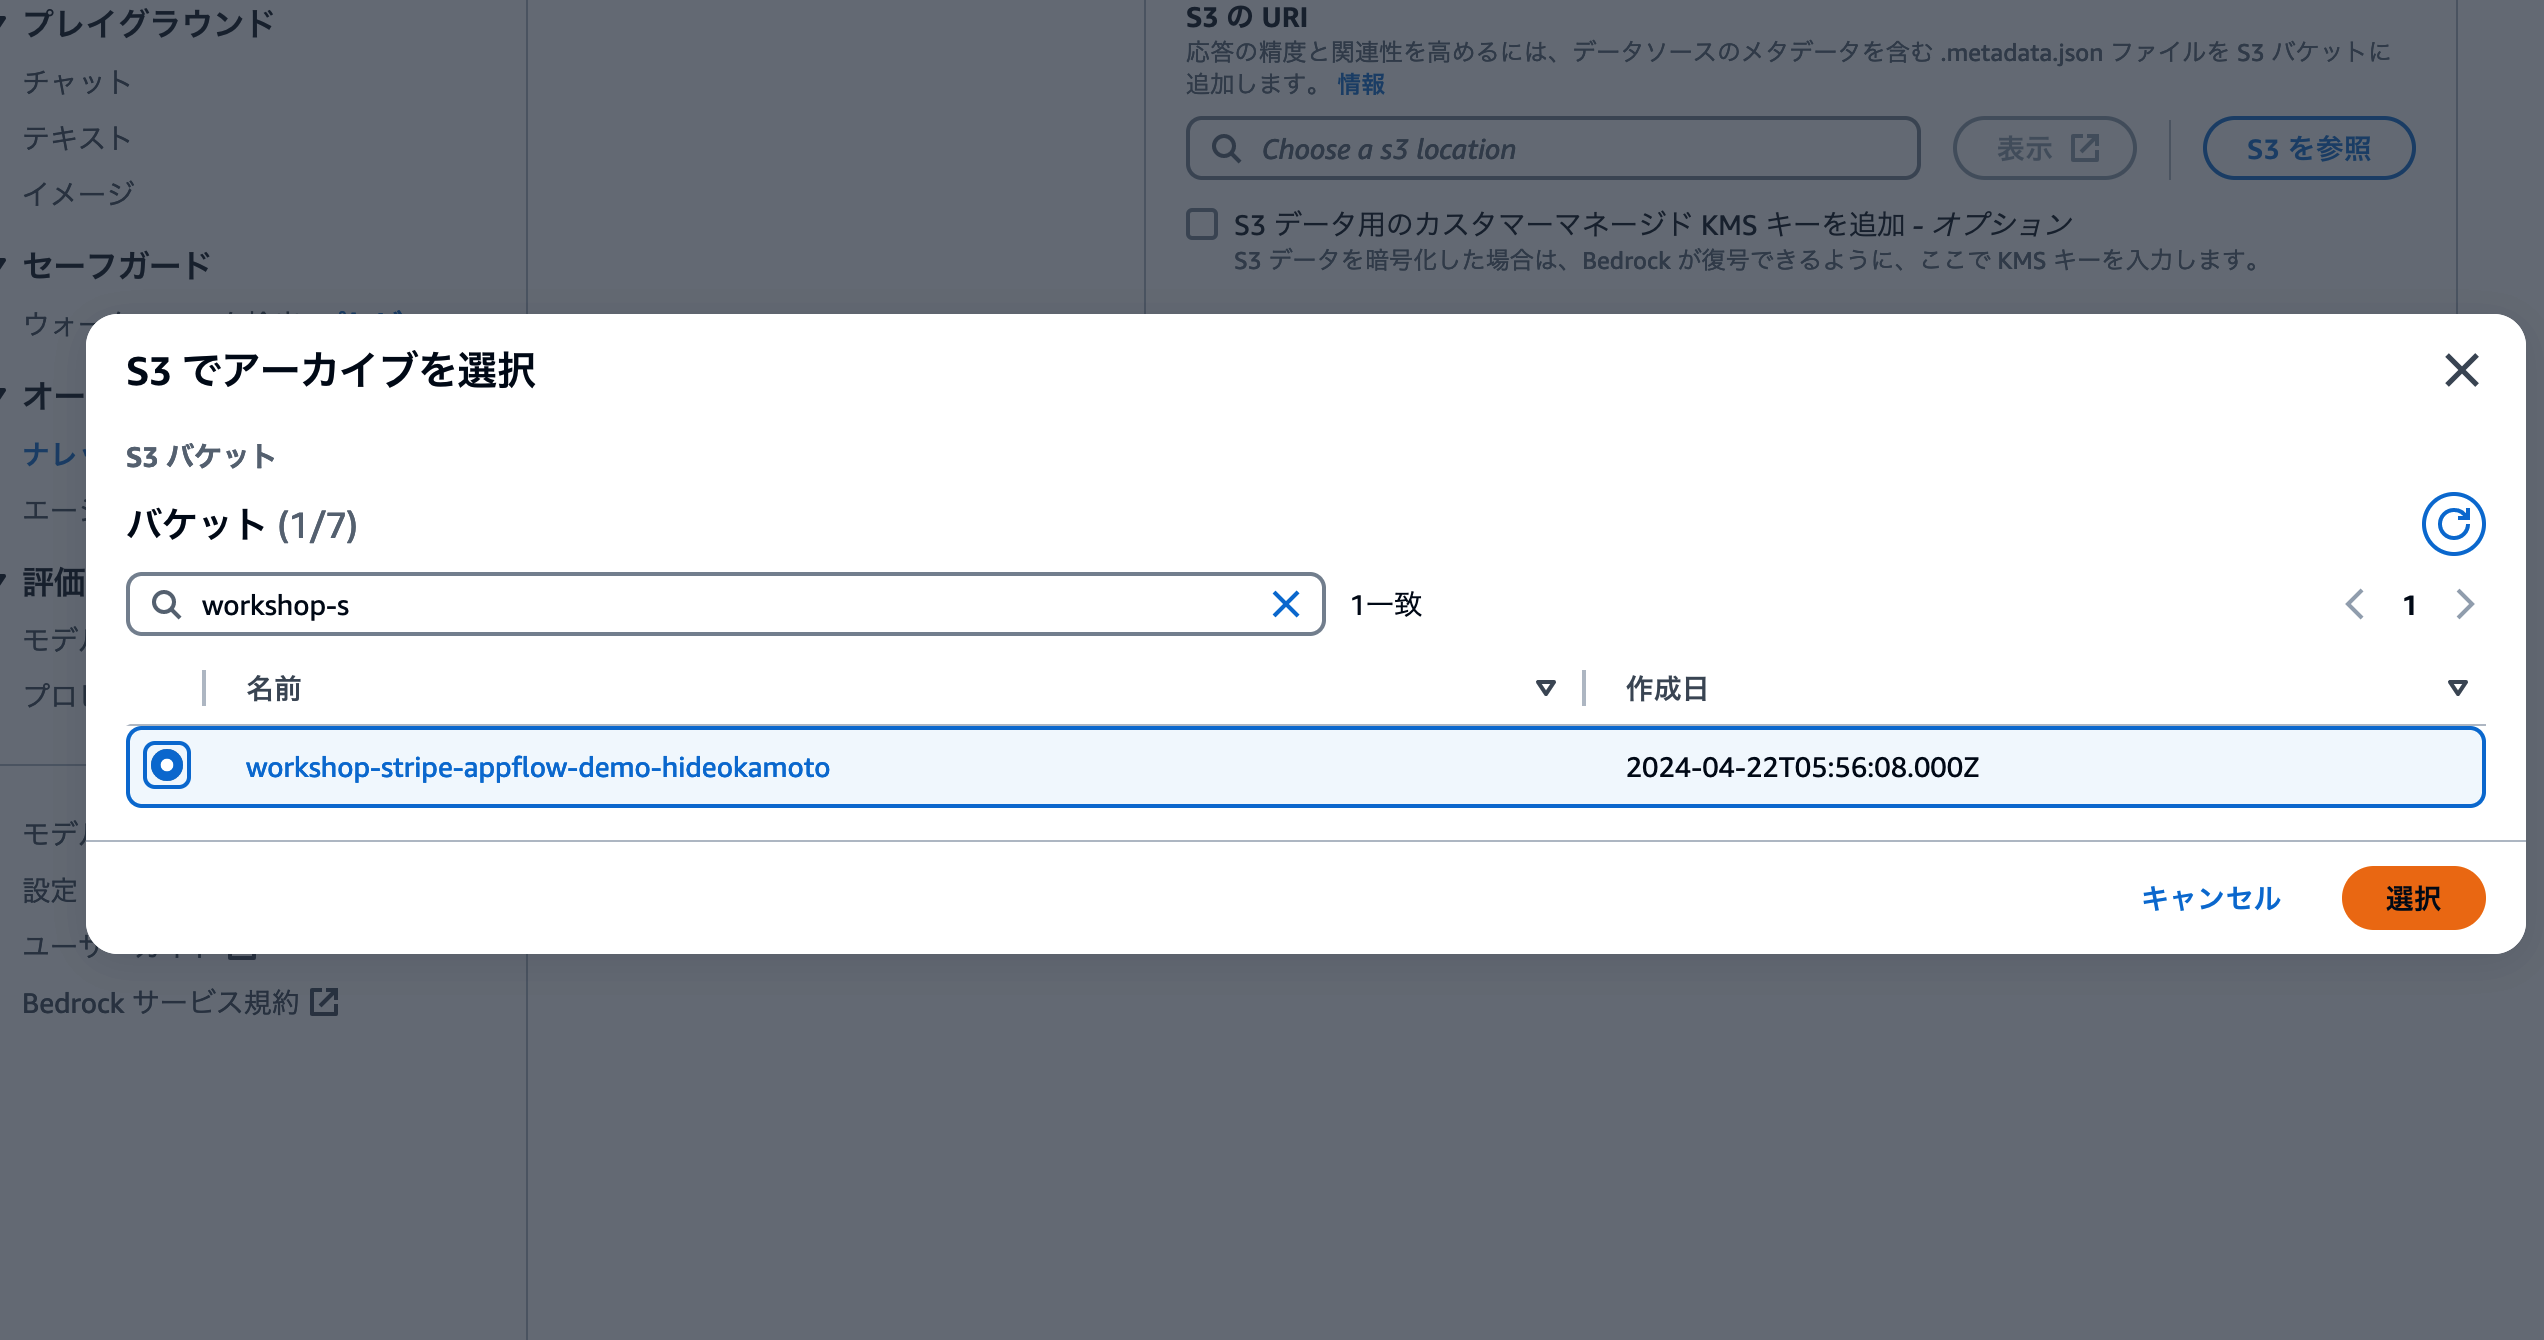Click magnifier in Choose a s3 location field
This screenshot has height=1340, width=2544.
[x=1228, y=148]
